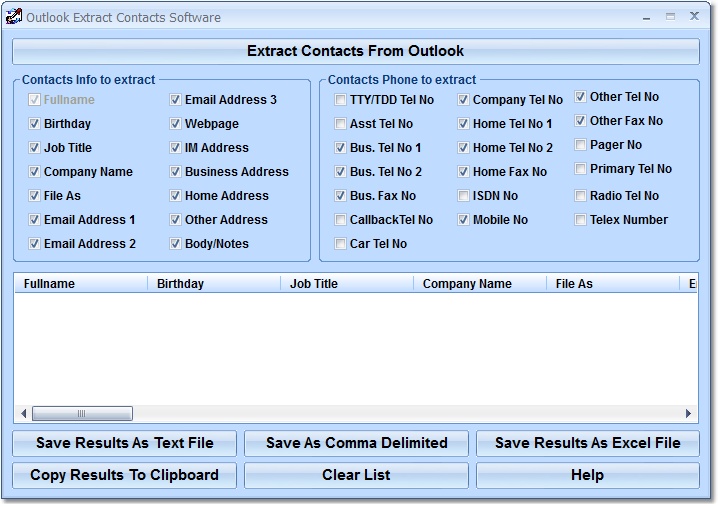This screenshot has width=718, height=506.
Task: Toggle Business Address checkbox
Action: 175,172
